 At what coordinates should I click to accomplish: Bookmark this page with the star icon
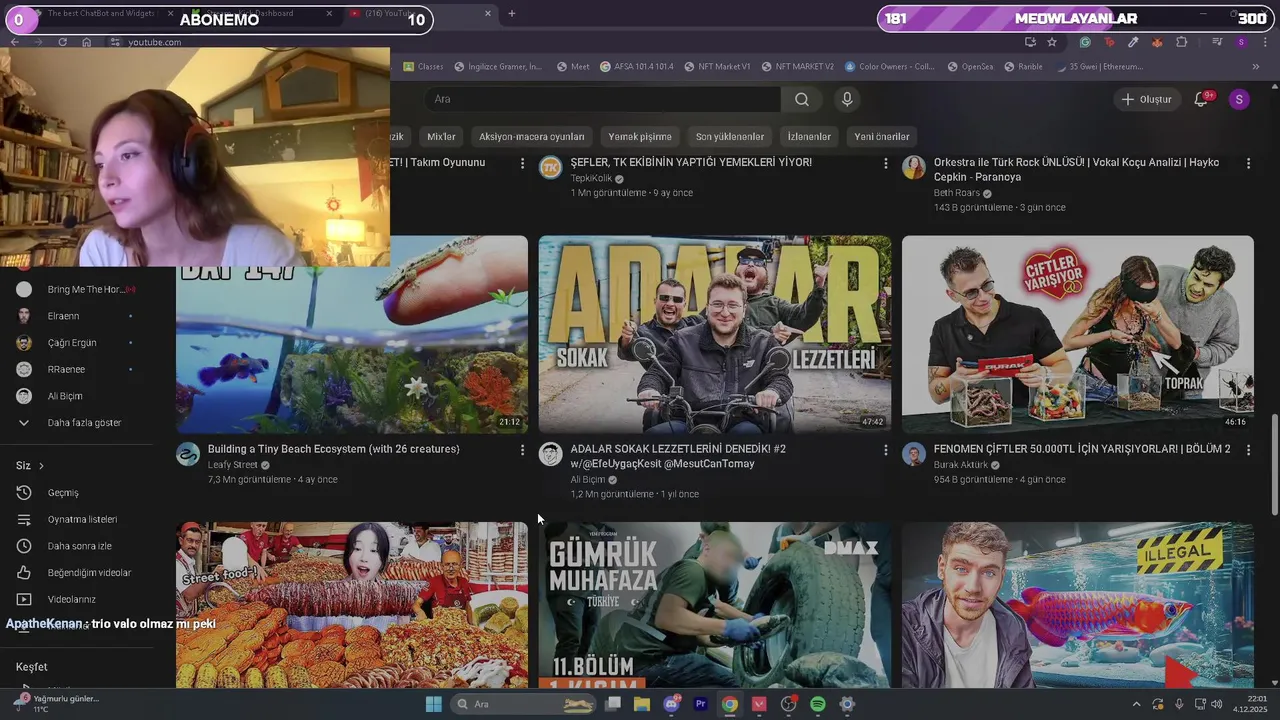pyautogui.click(x=1052, y=42)
